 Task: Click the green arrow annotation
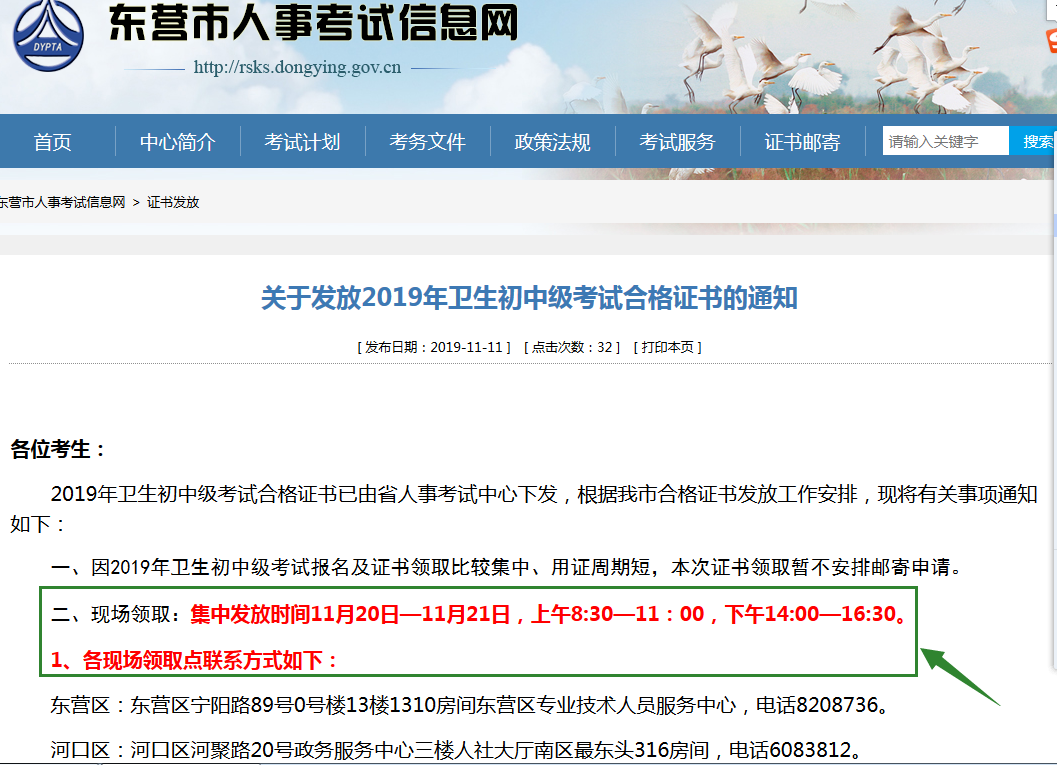pyautogui.click(x=959, y=676)
